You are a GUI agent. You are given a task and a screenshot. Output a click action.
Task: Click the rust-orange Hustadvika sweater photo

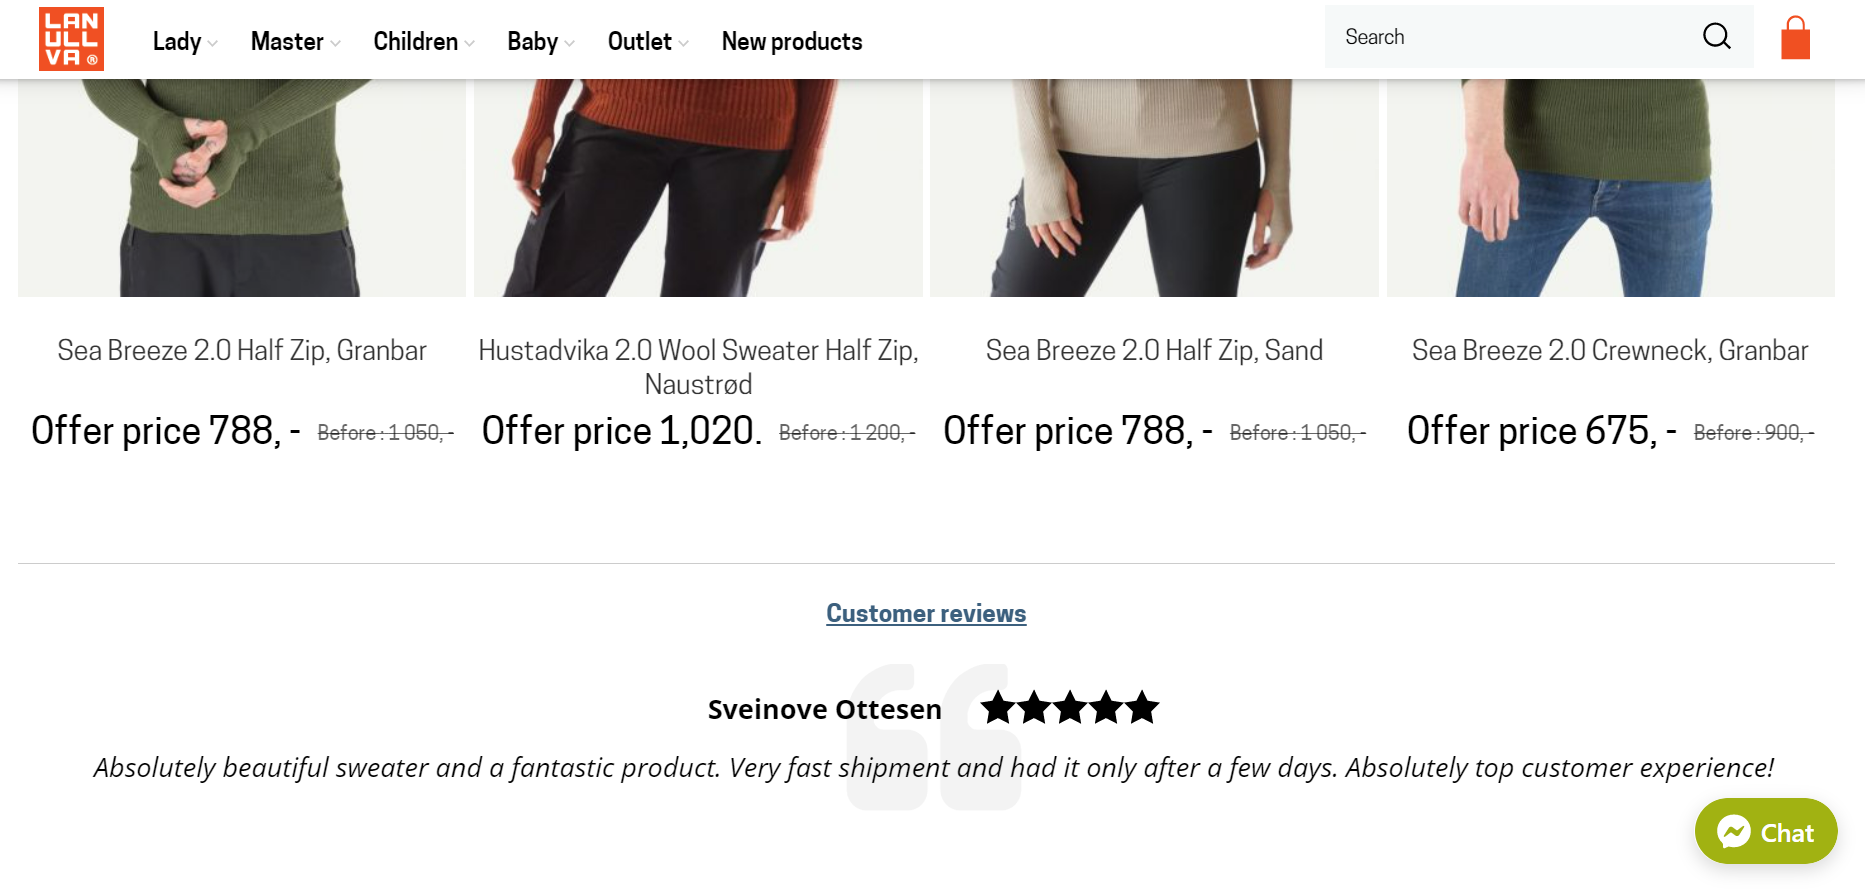[x=698, y=188]
